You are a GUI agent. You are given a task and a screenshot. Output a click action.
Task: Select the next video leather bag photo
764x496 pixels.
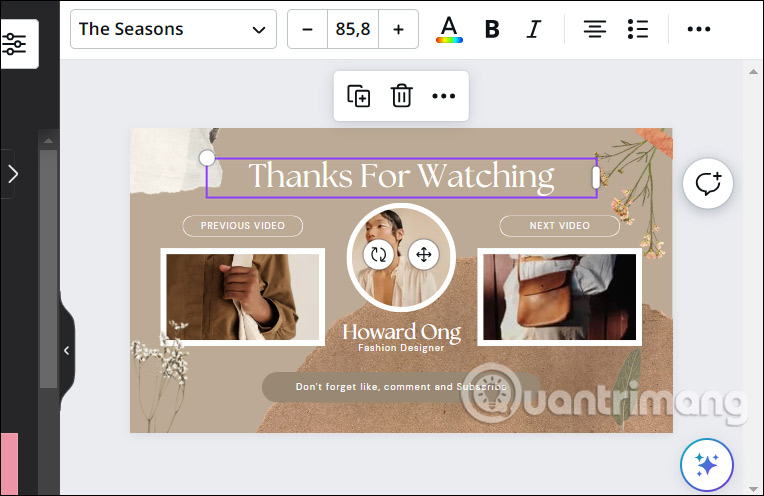[x=559, y=297]
